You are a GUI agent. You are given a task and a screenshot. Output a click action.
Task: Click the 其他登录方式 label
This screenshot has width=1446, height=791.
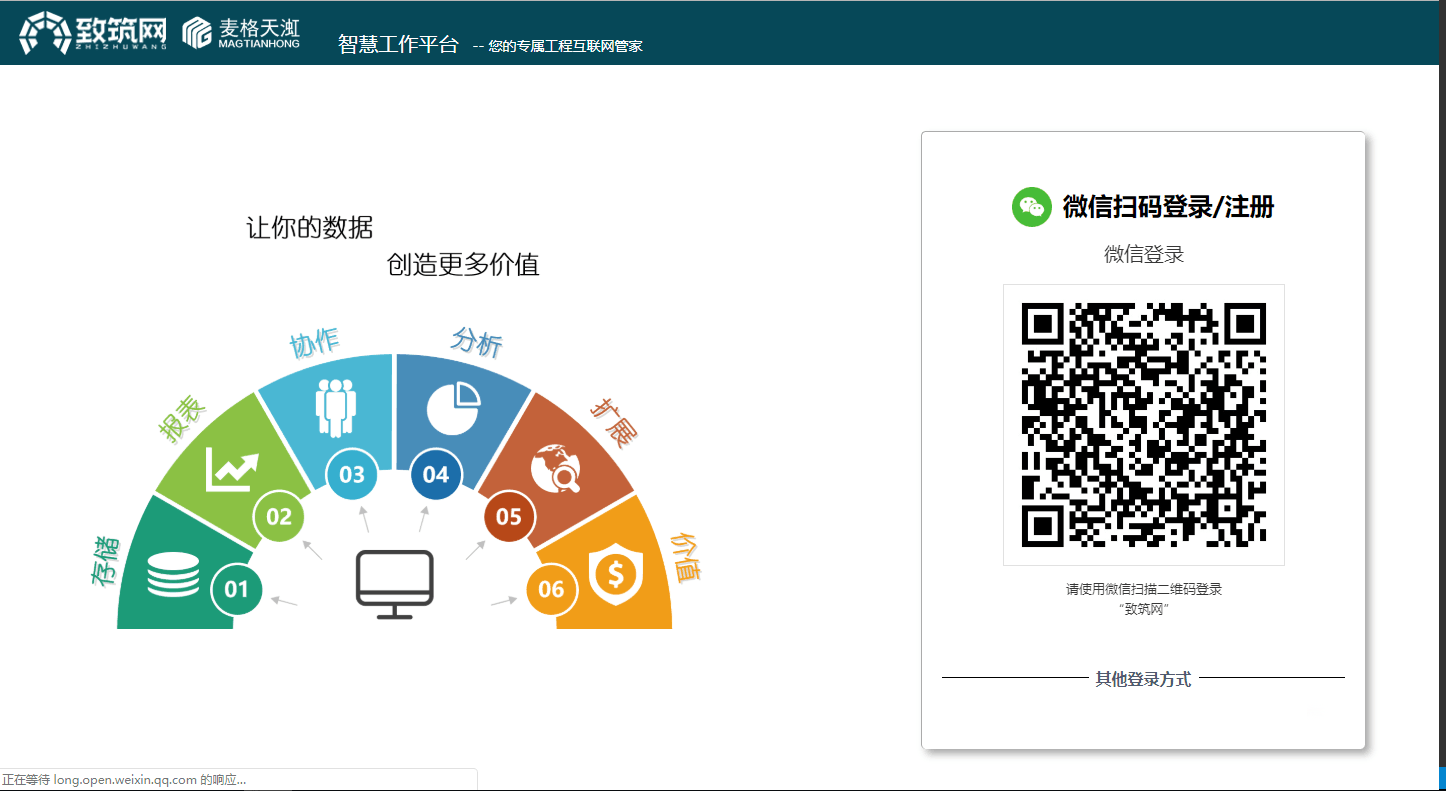pos(1143,679)
